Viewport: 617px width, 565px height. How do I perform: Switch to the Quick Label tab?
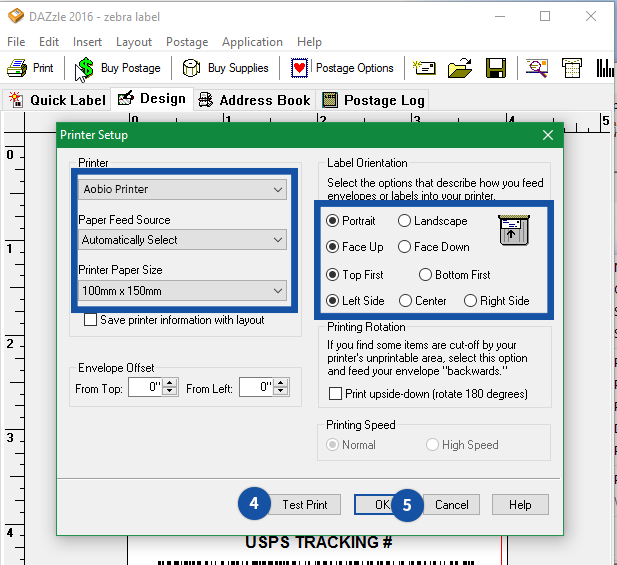coord(59,100)
